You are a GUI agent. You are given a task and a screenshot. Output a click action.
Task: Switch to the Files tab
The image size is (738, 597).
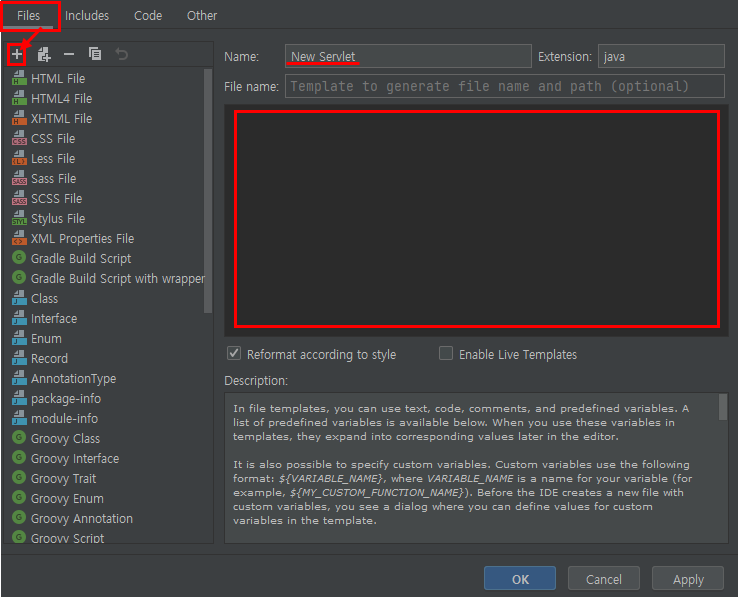[29, 16]
